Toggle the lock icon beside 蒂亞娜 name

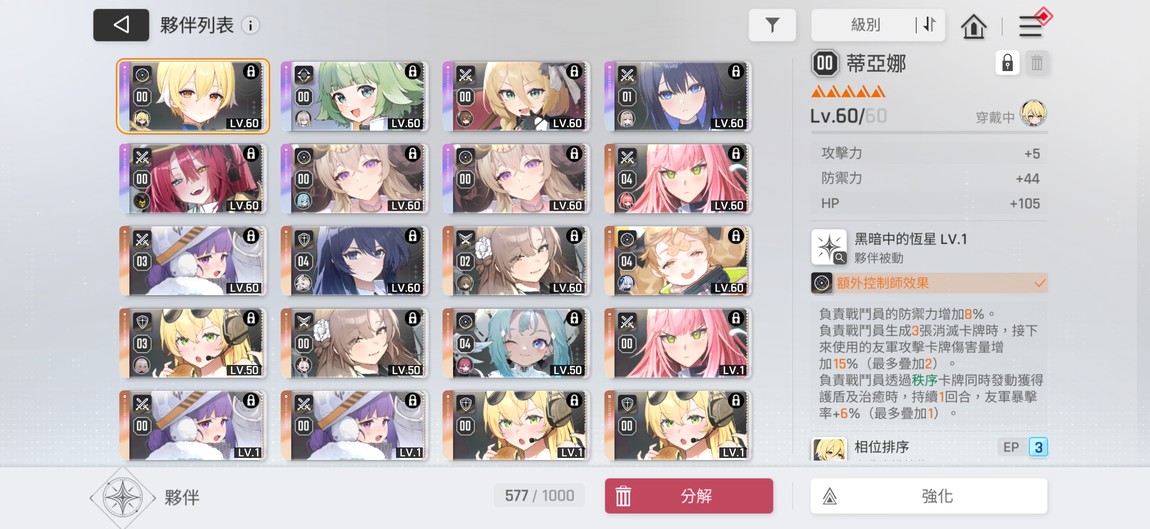point(1007,63)
